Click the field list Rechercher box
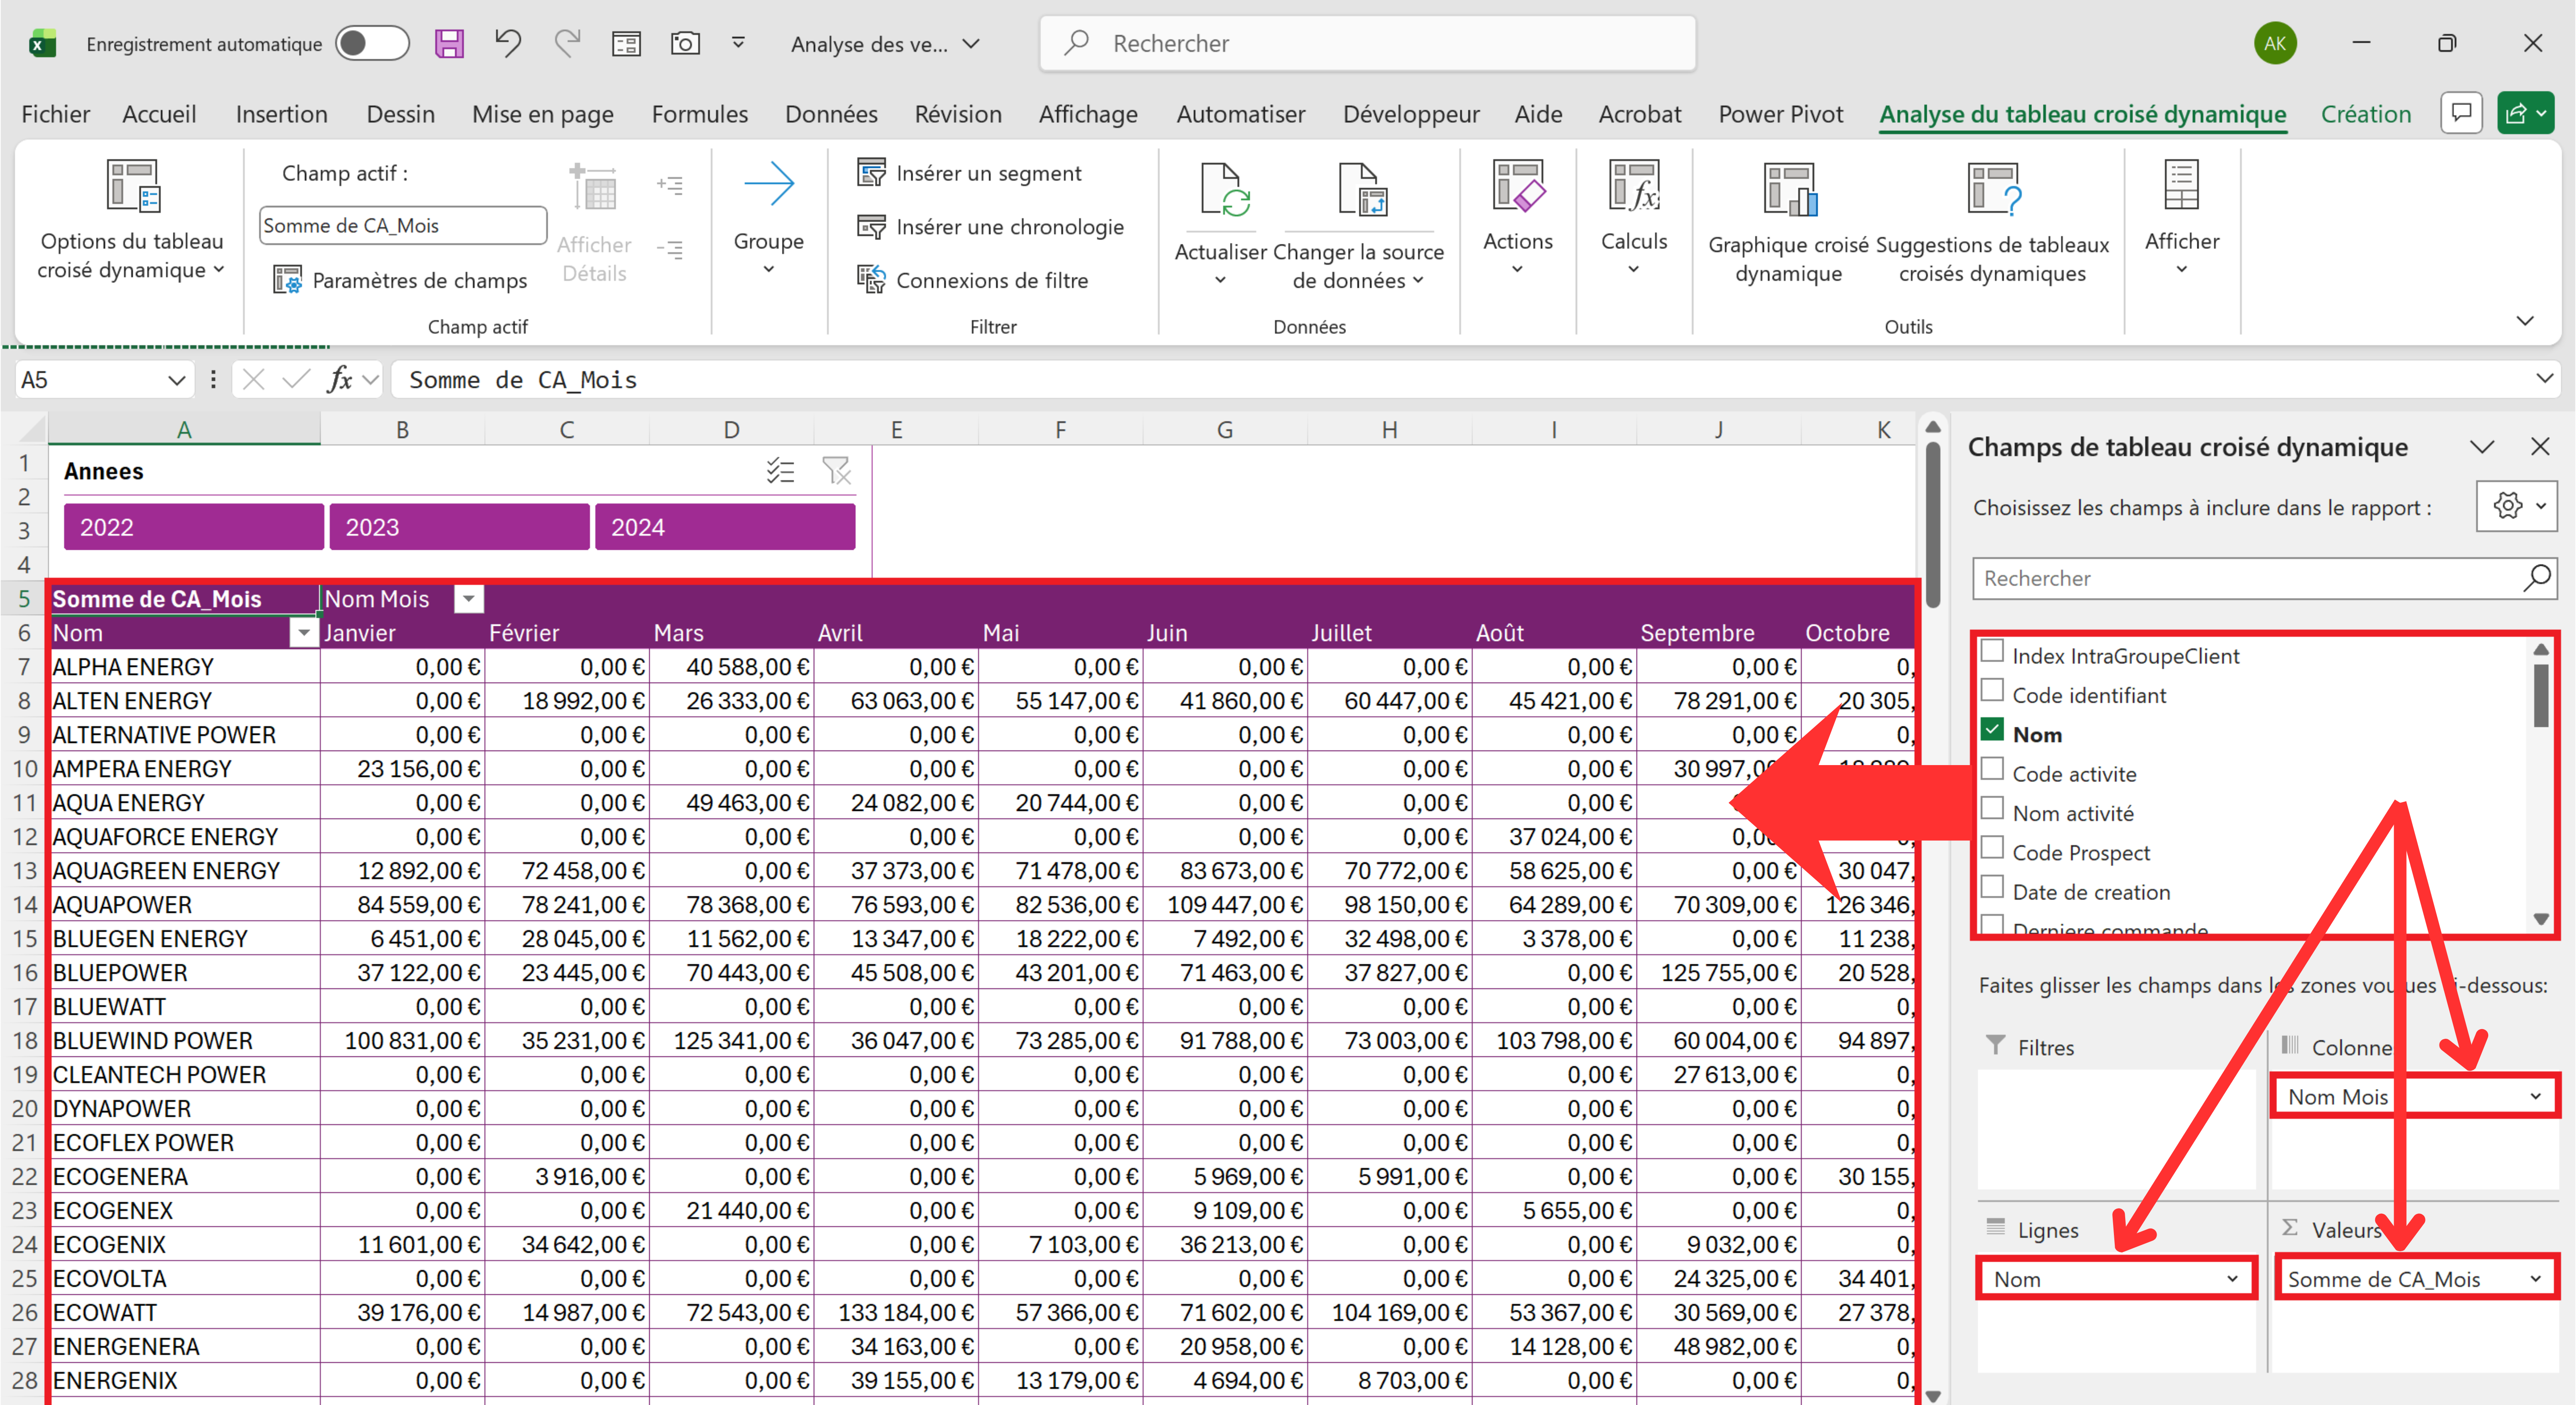This screenshot has width=2576, height=1405. (x=2250, y=578)
